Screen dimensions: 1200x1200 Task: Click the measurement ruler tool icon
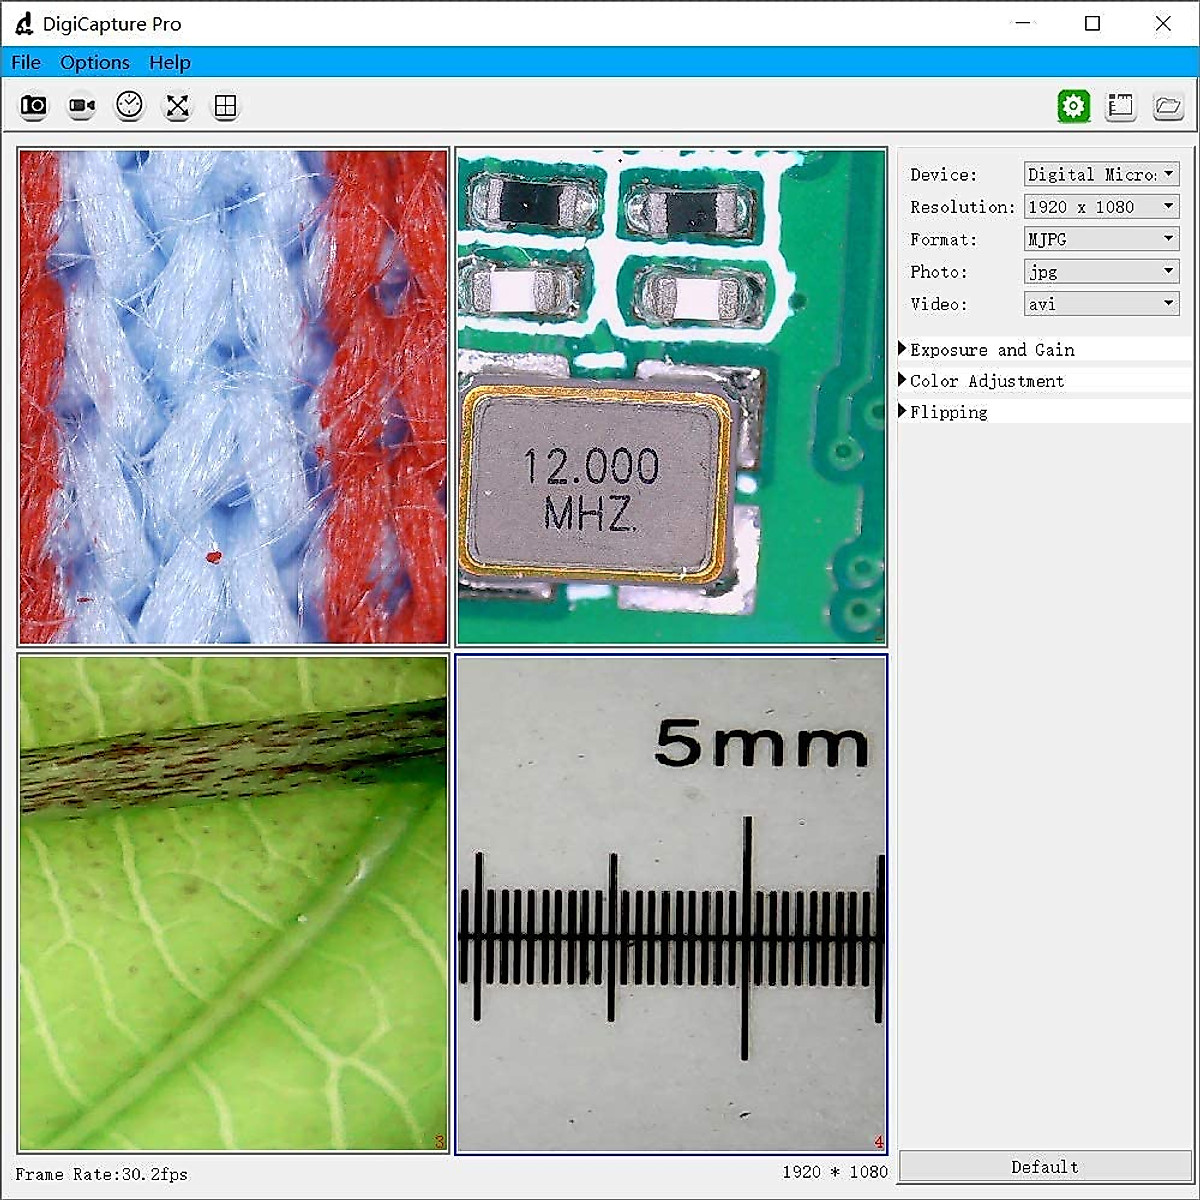1120,105
